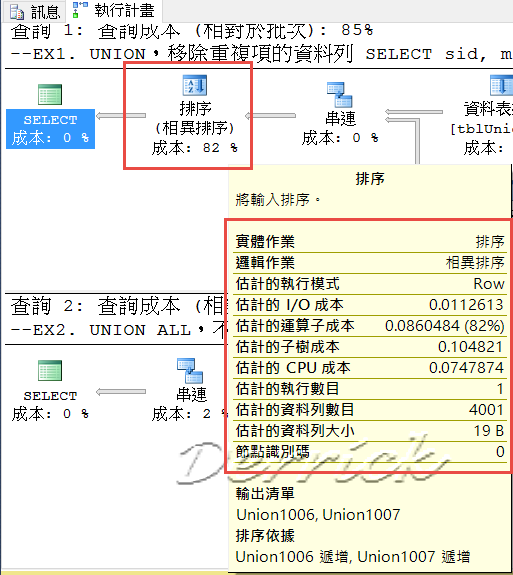513x575 pixels.
Task: Click the Union1006 遞增, Union1007 遞增 text
Action: pos(352,557)
